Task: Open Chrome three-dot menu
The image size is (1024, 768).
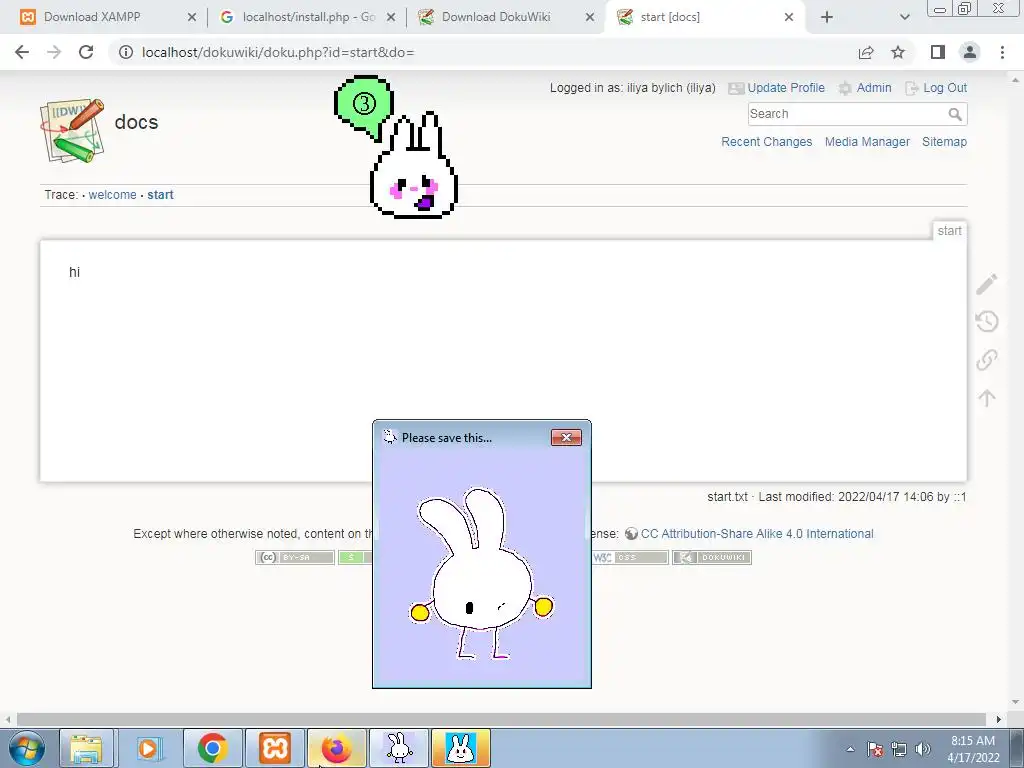Action: [x=1002, y=52]
